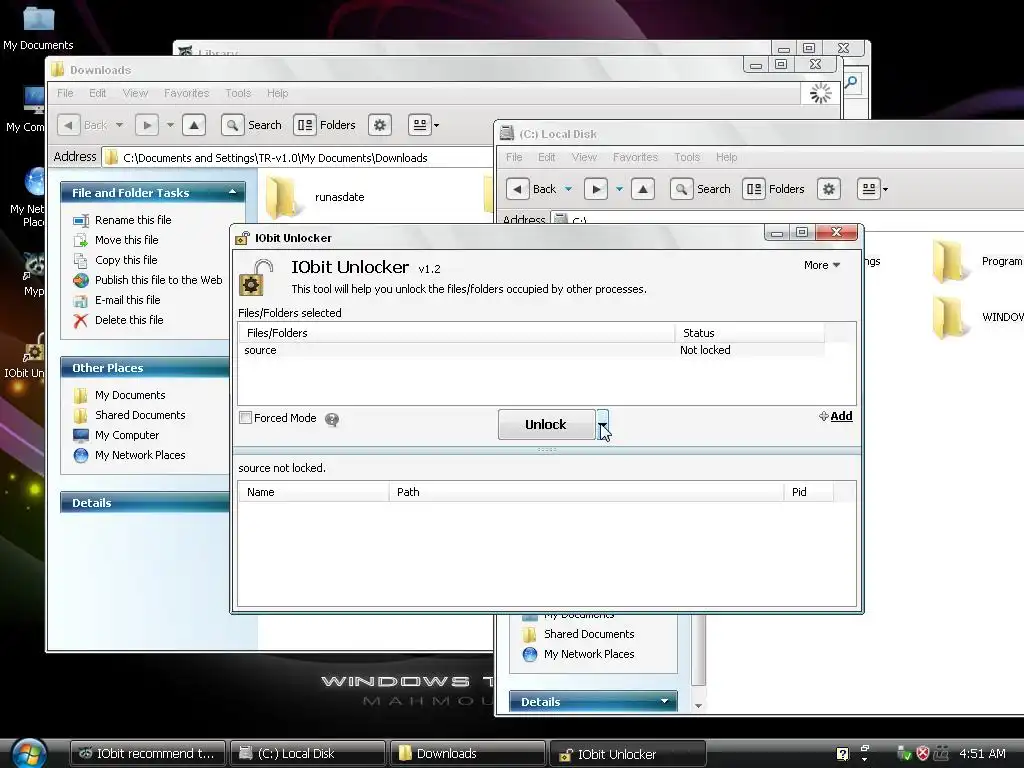
Task: Open View menu in Downloads window
Action: pos(135,93)
